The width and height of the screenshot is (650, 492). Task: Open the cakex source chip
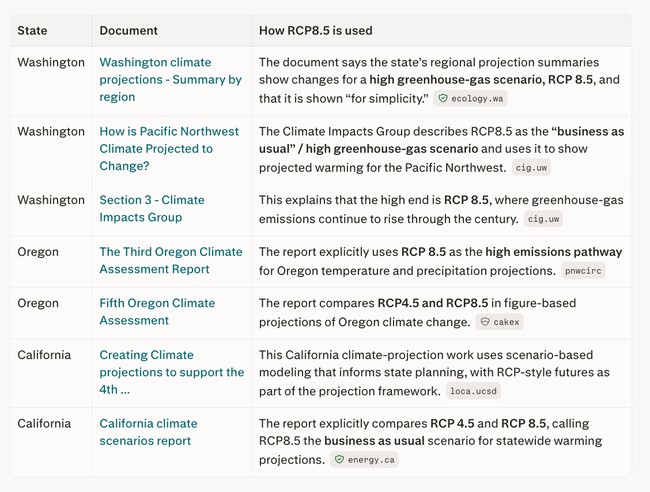tap(500, 322)
